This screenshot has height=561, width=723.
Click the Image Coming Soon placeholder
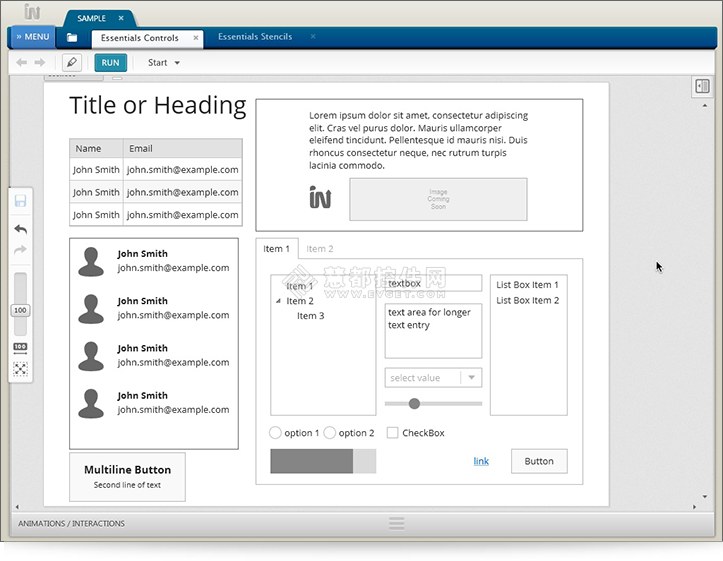click(x=438, y=199)
